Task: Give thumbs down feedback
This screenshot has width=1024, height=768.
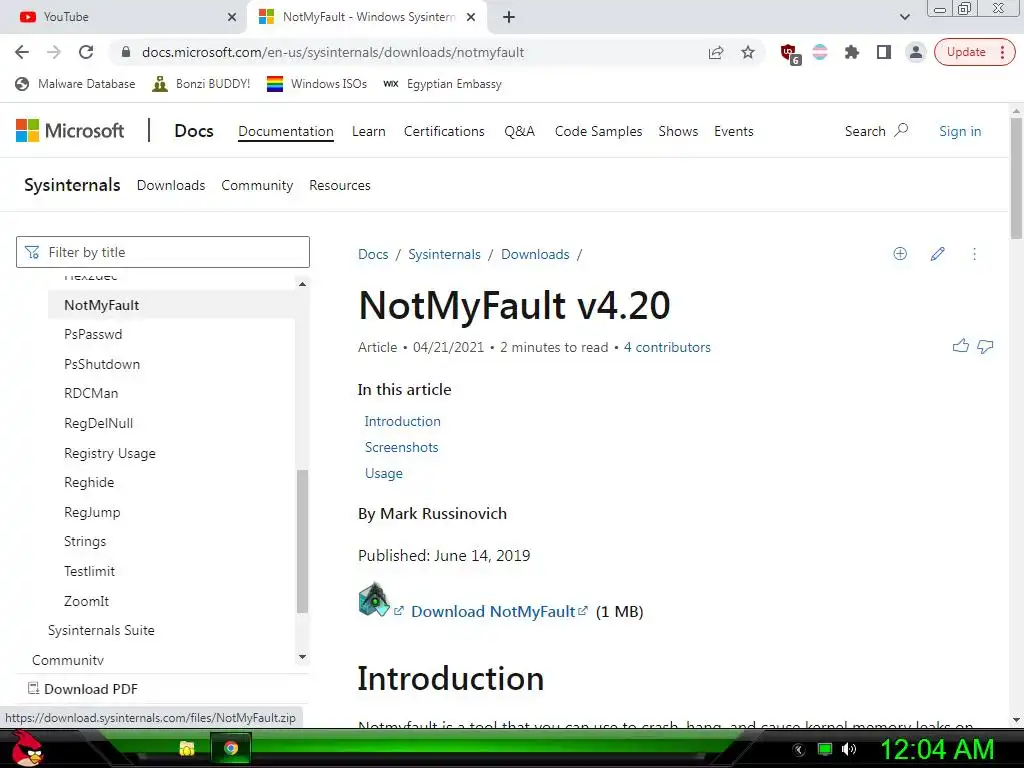Action: click(x=985, y=346)
